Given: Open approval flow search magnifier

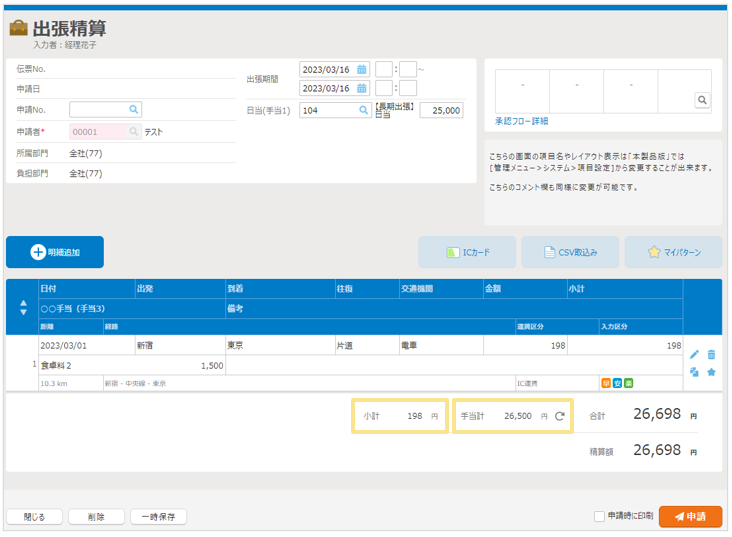Looking at the screenshot, I should point(702,100).
